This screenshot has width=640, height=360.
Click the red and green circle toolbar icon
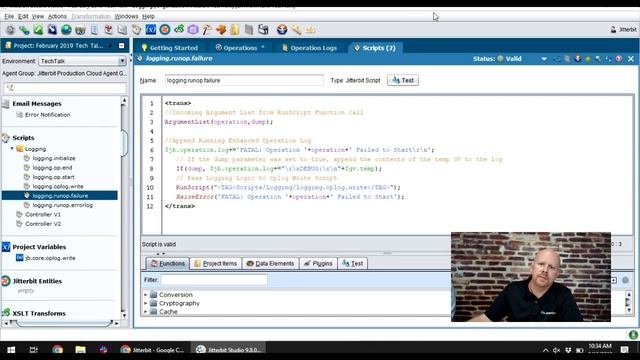tap(165, 30)
